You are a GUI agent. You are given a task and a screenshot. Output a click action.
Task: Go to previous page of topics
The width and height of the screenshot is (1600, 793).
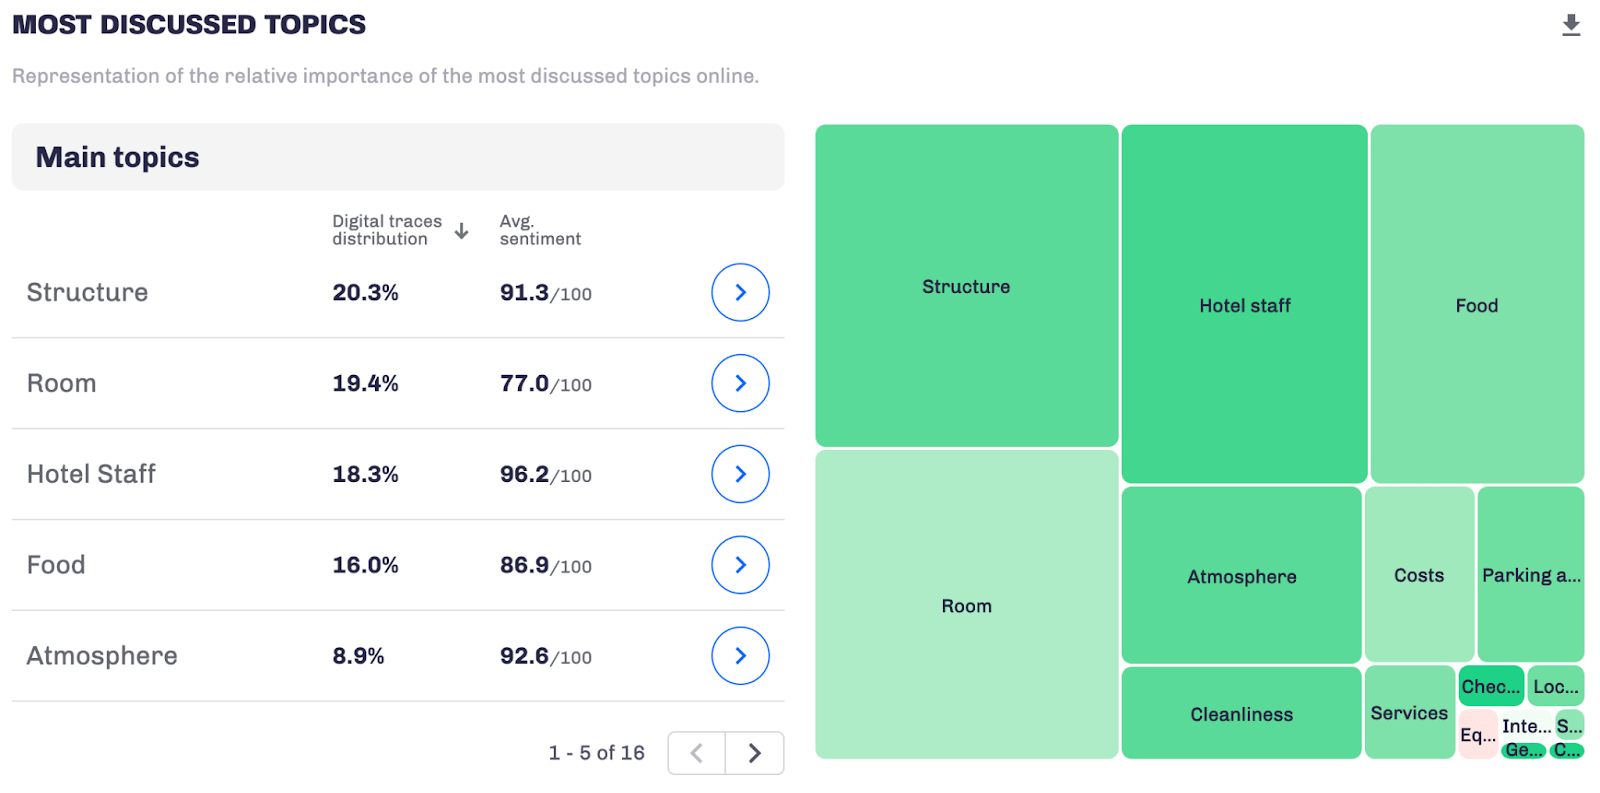697,753
